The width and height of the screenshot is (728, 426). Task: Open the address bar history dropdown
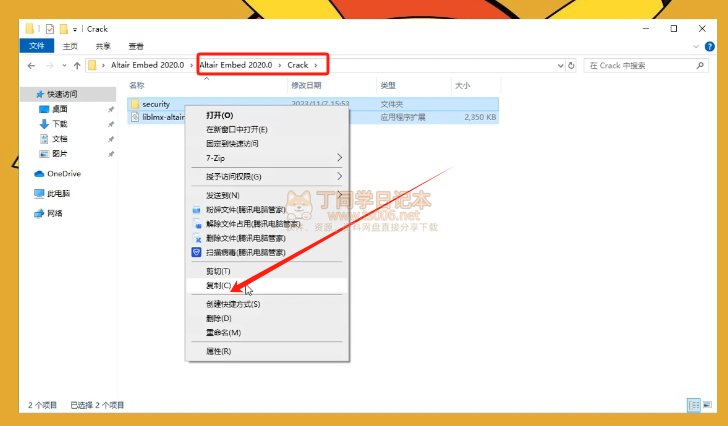click(x=560, y=65)
